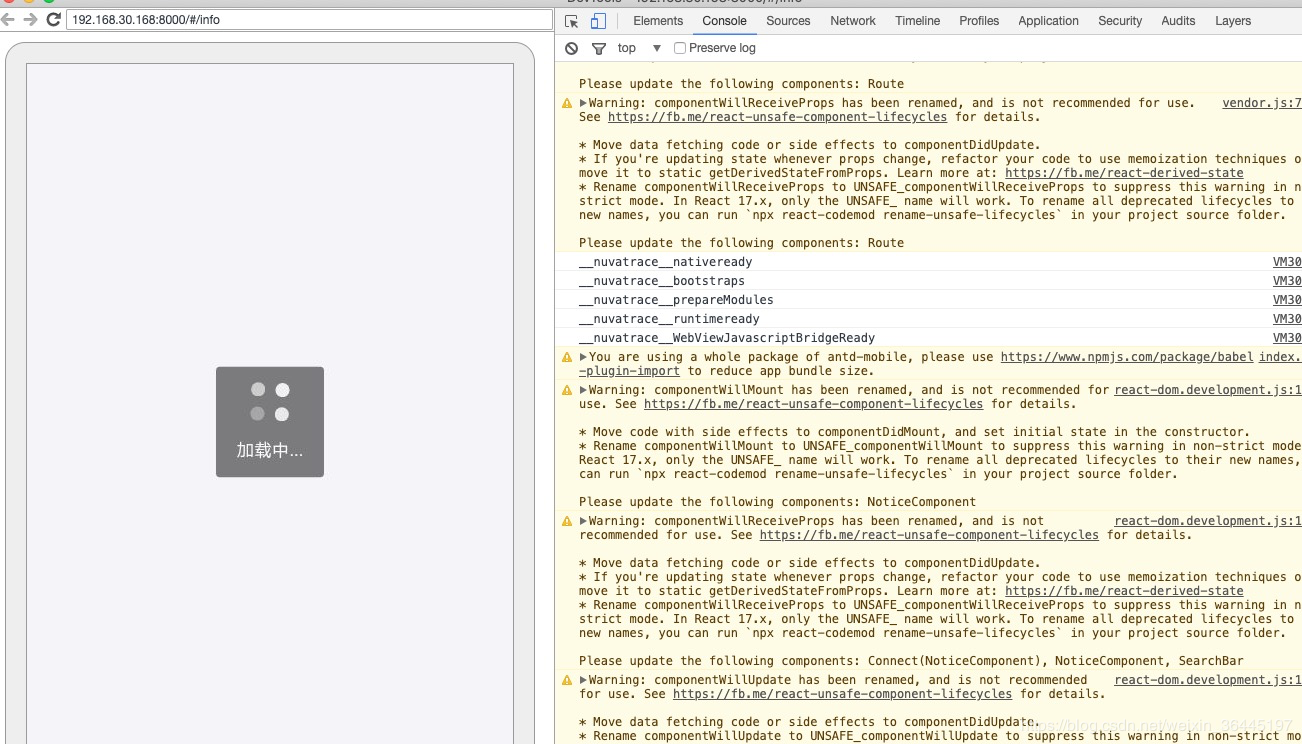Open the Security tab
Screen dimensions: 1302x744
pos(1120,21)
